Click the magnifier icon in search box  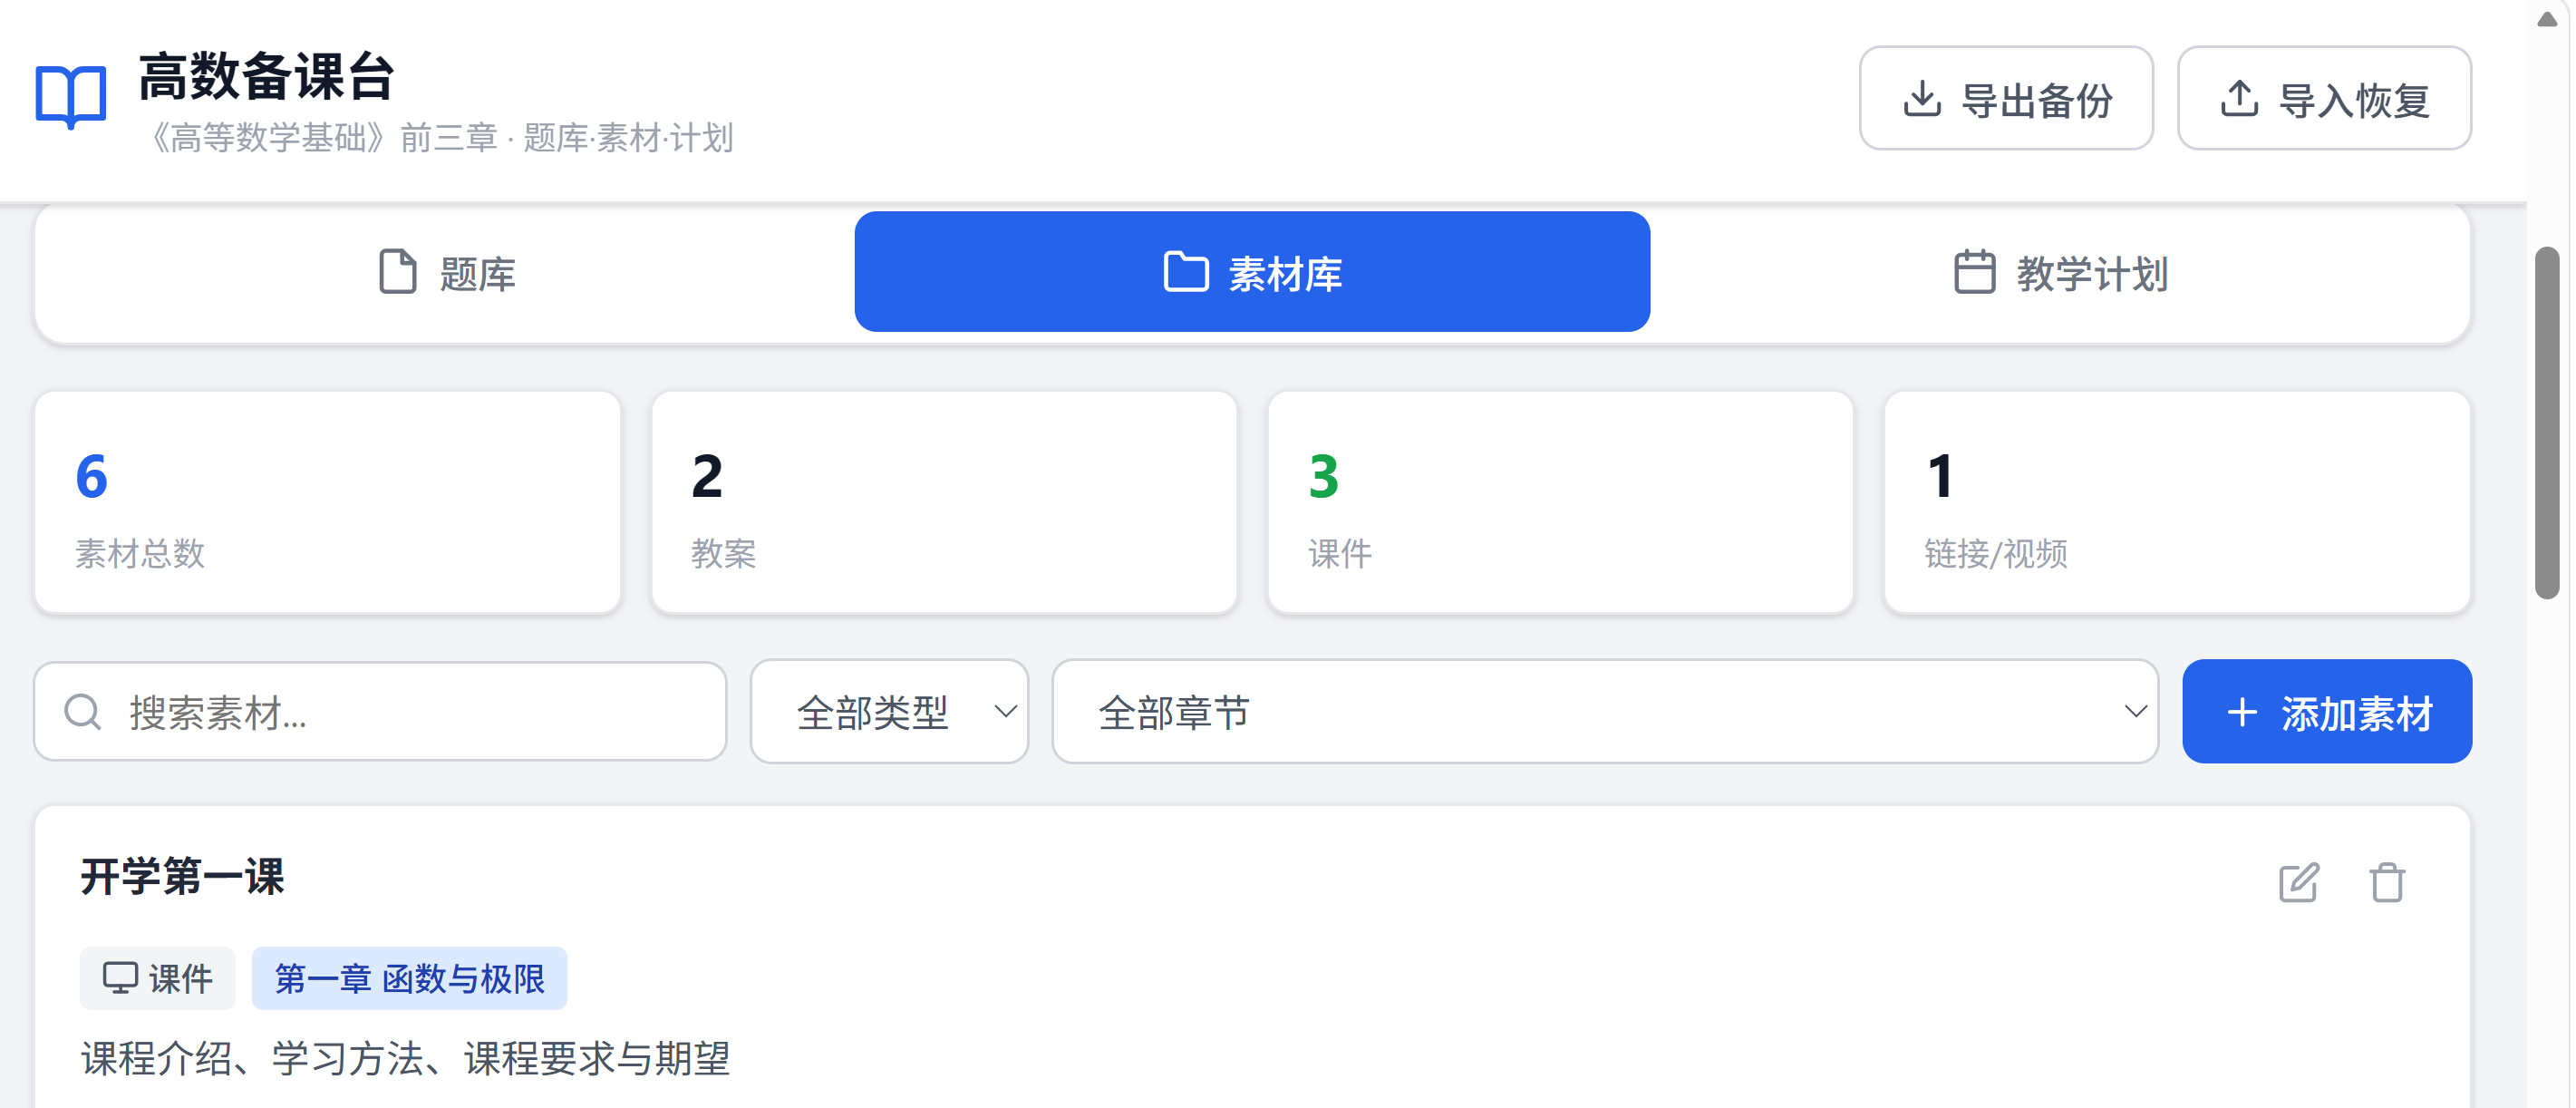click(x=83, y=712)
